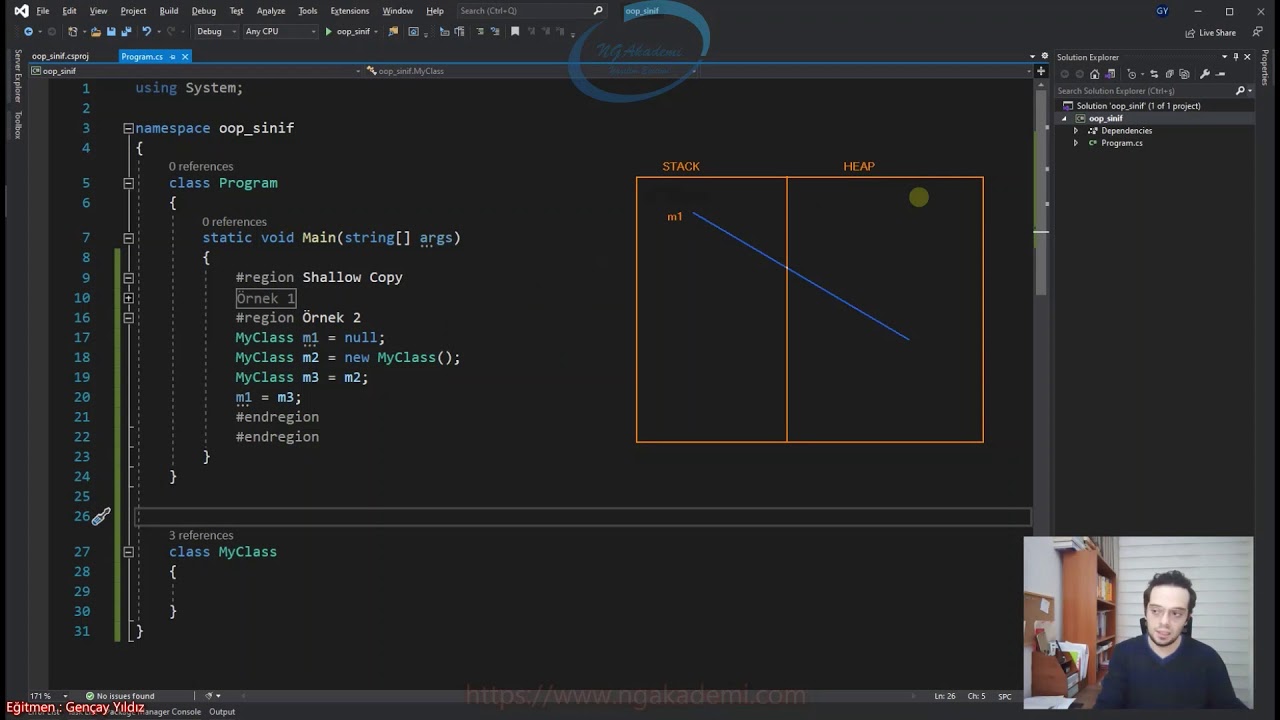Viewport: 1280px width, 720px height.
Task: Click the New Project toolbar icon
Action: [x=72, y=31]
